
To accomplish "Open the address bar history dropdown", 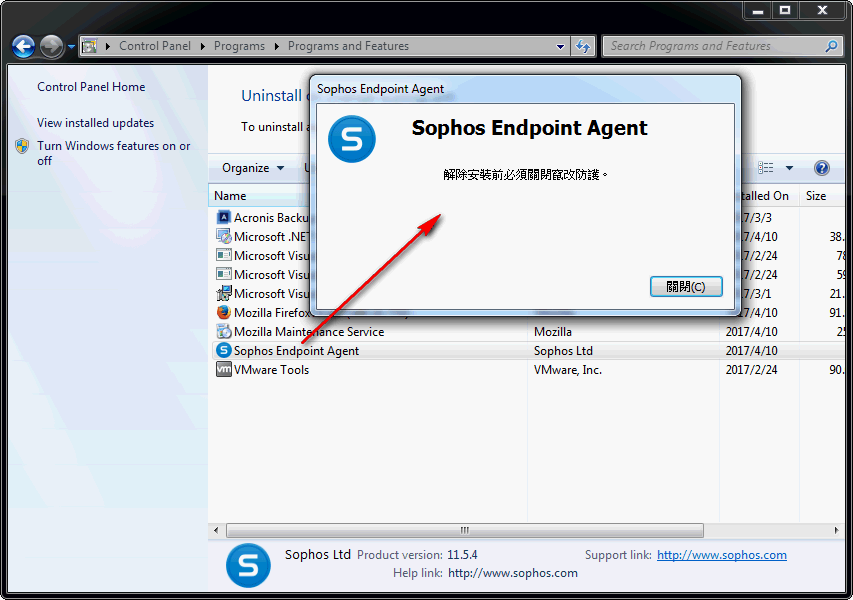I will pos(560,47).
